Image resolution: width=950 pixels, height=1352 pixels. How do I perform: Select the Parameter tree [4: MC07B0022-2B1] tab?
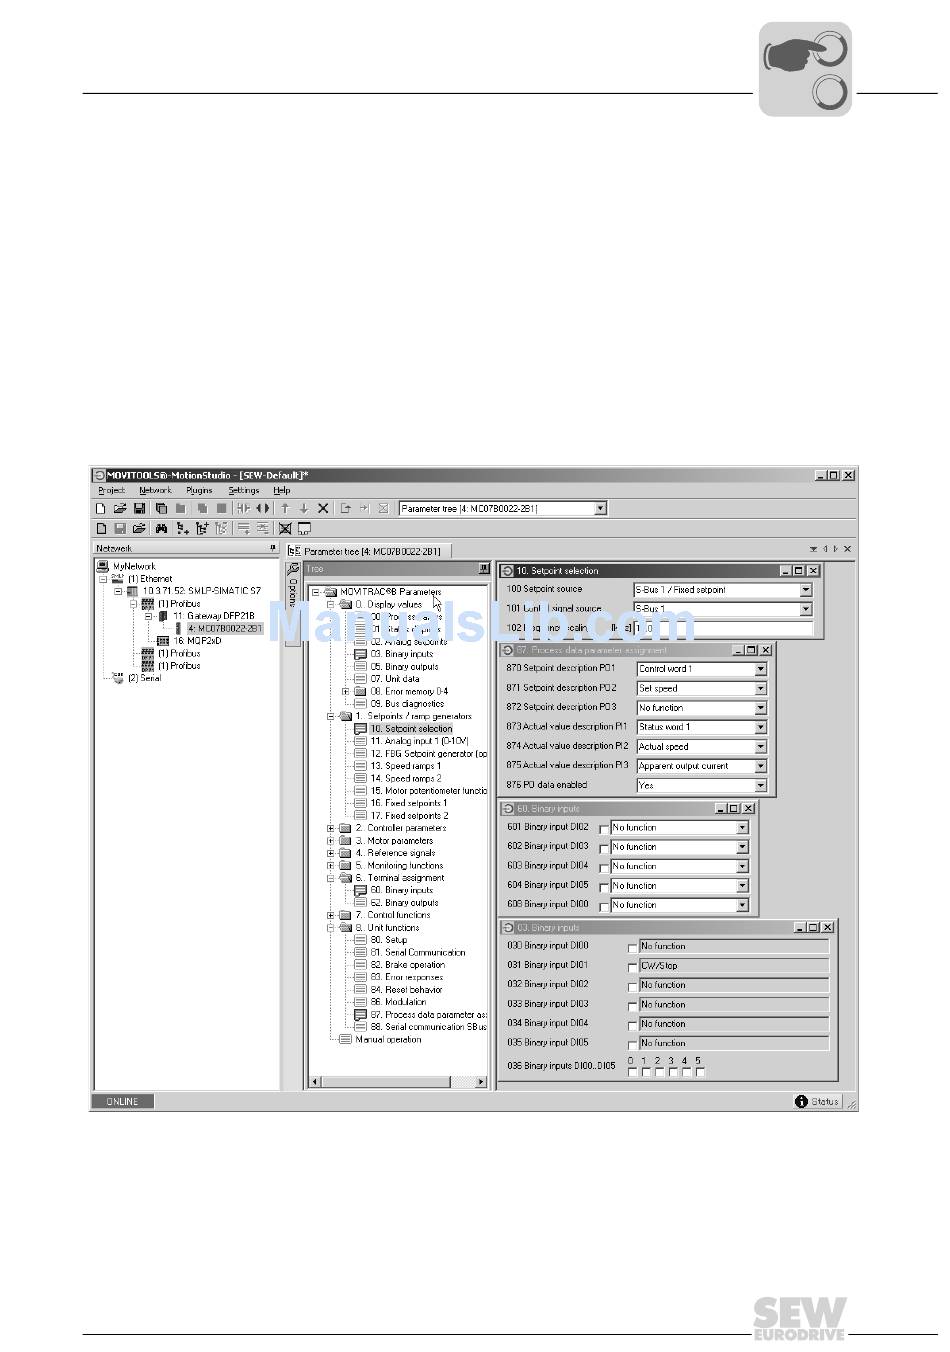tap(368, 550)
